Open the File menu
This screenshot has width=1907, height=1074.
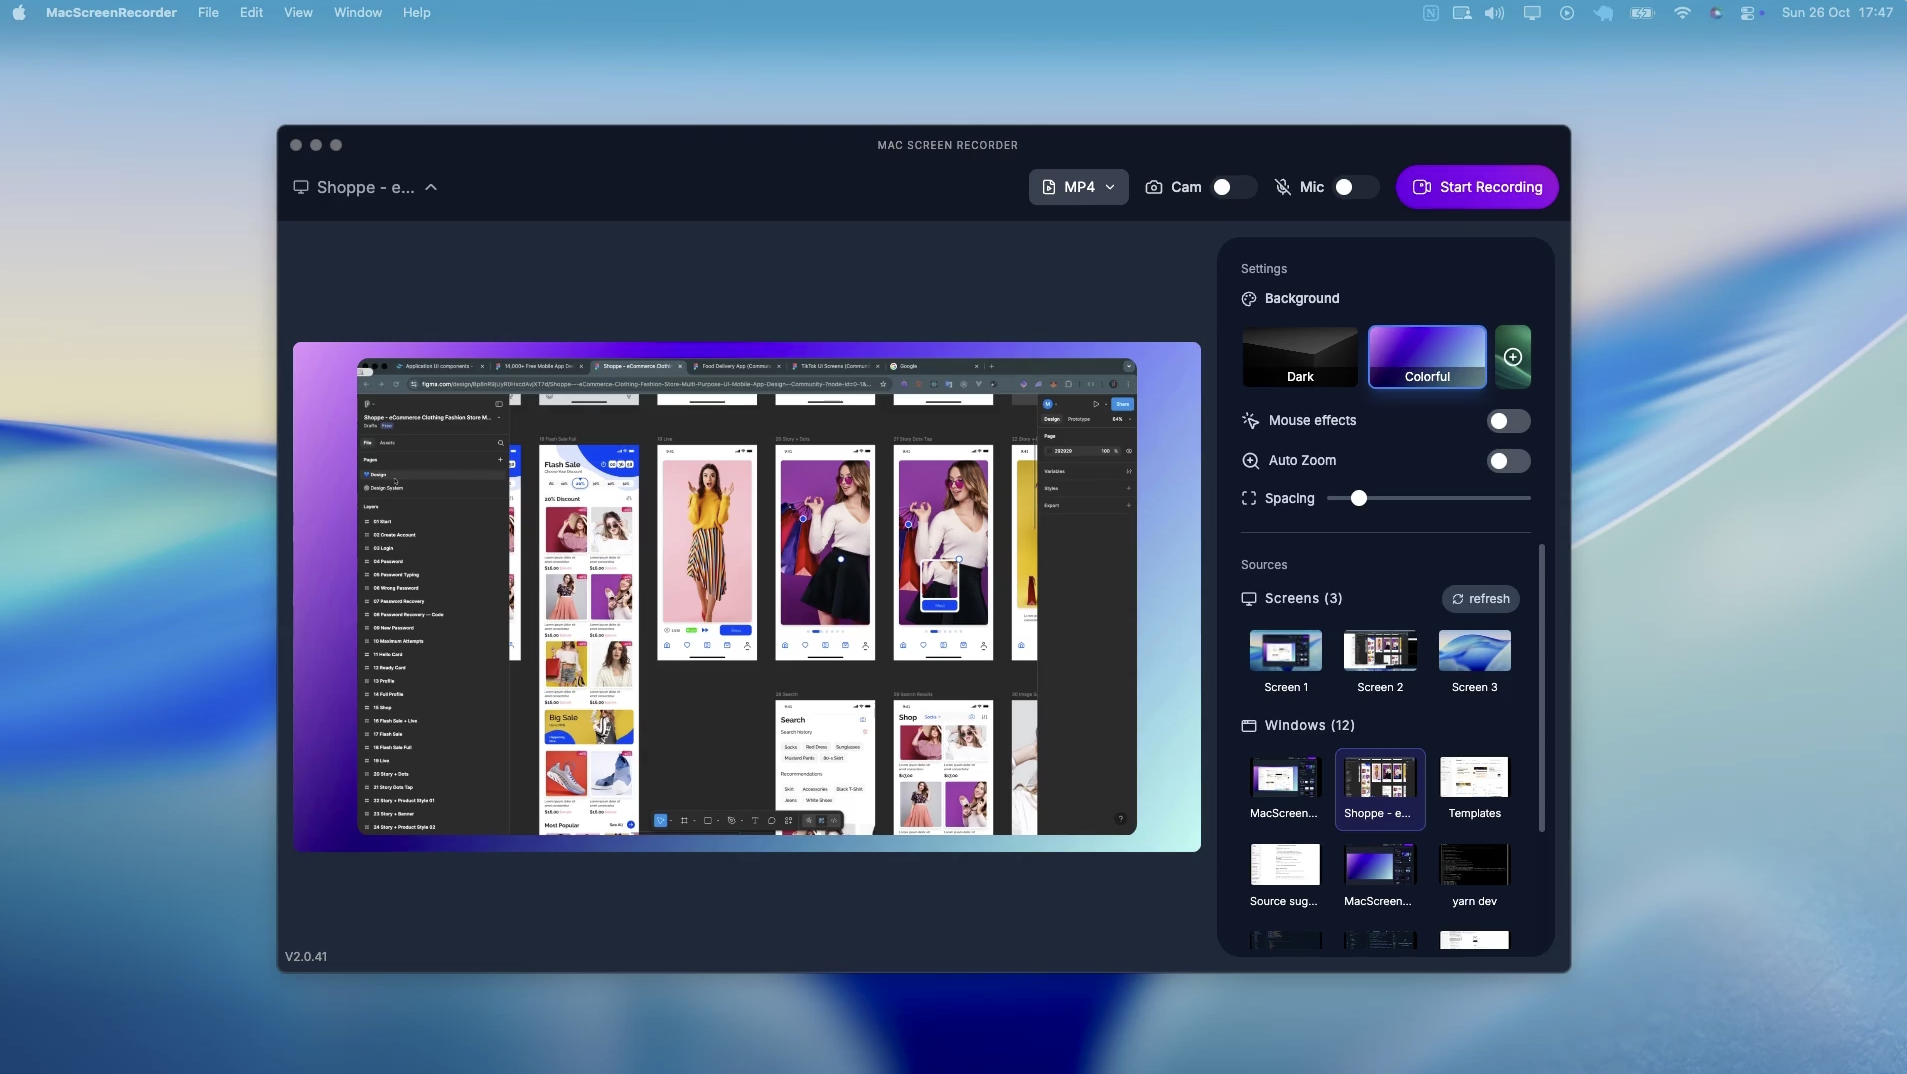(x=208, y=13)
